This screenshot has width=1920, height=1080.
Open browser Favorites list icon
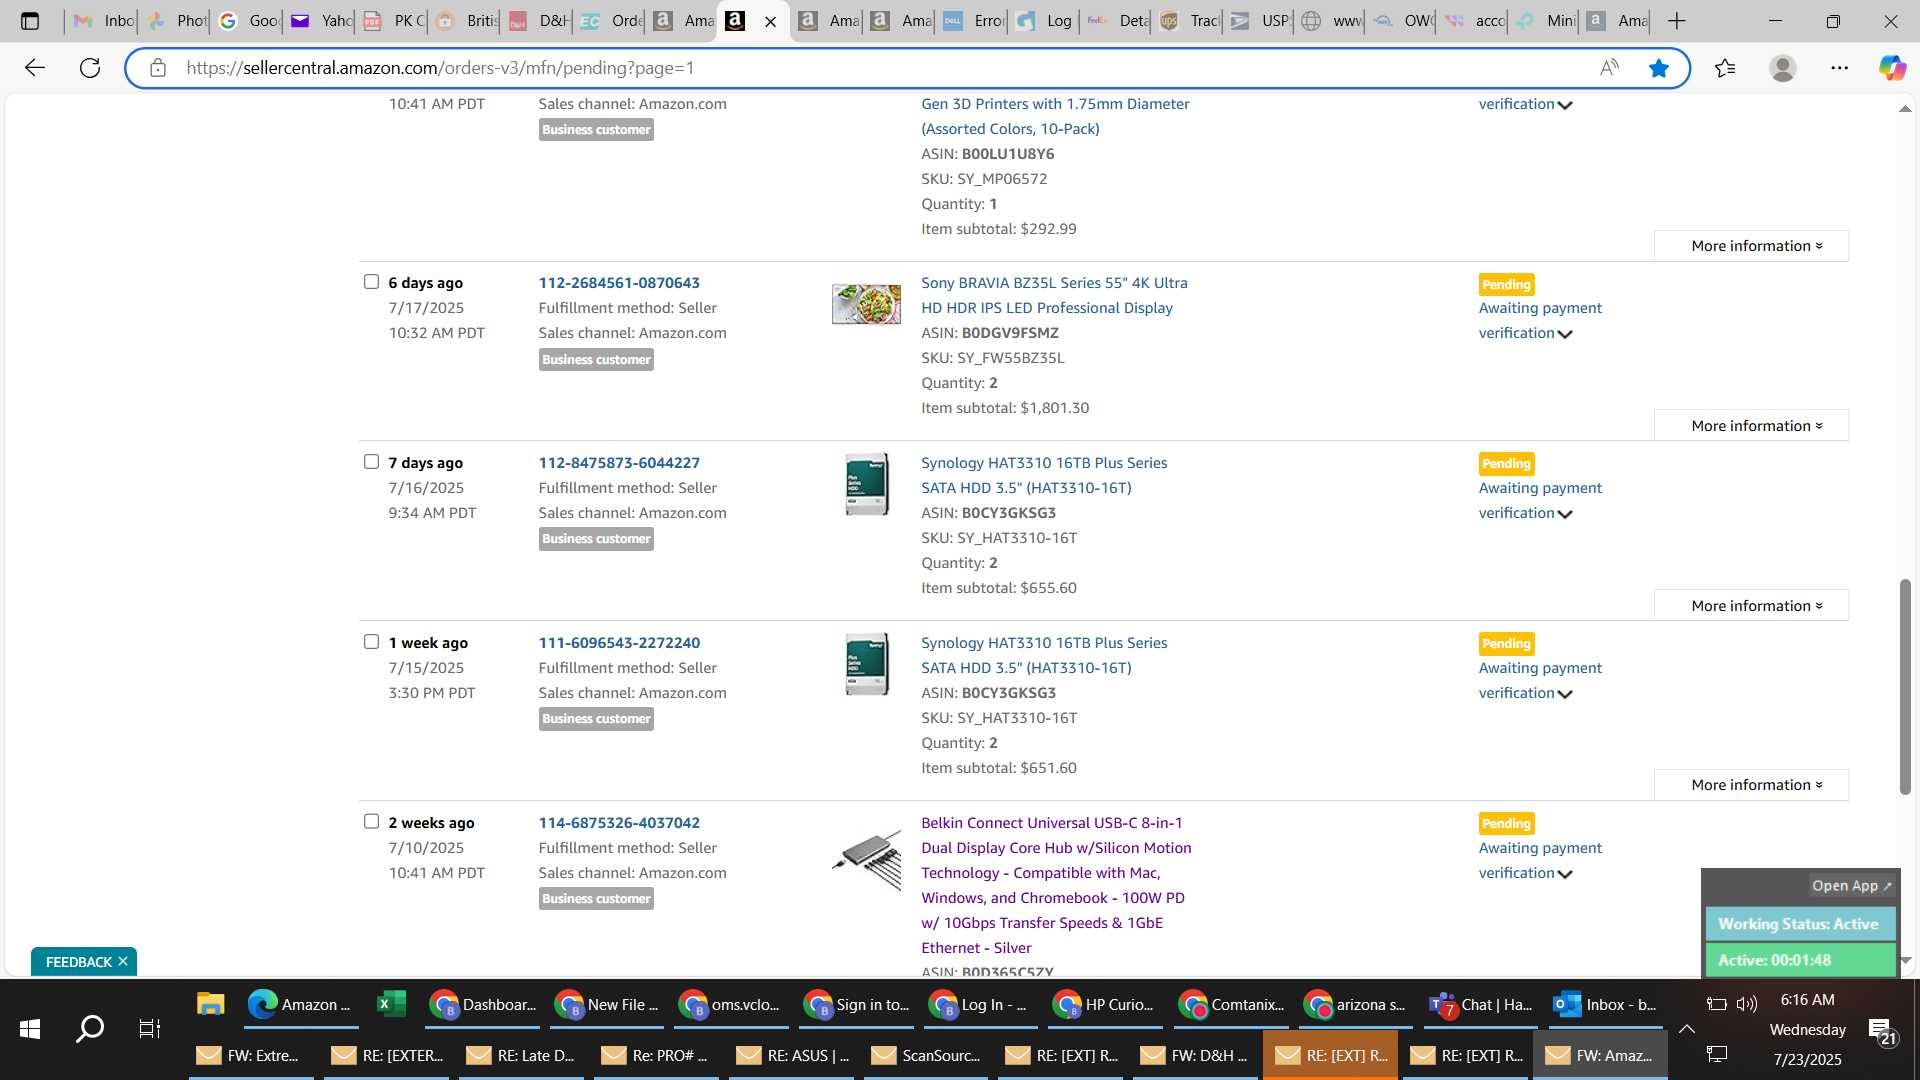(1725, 68)
